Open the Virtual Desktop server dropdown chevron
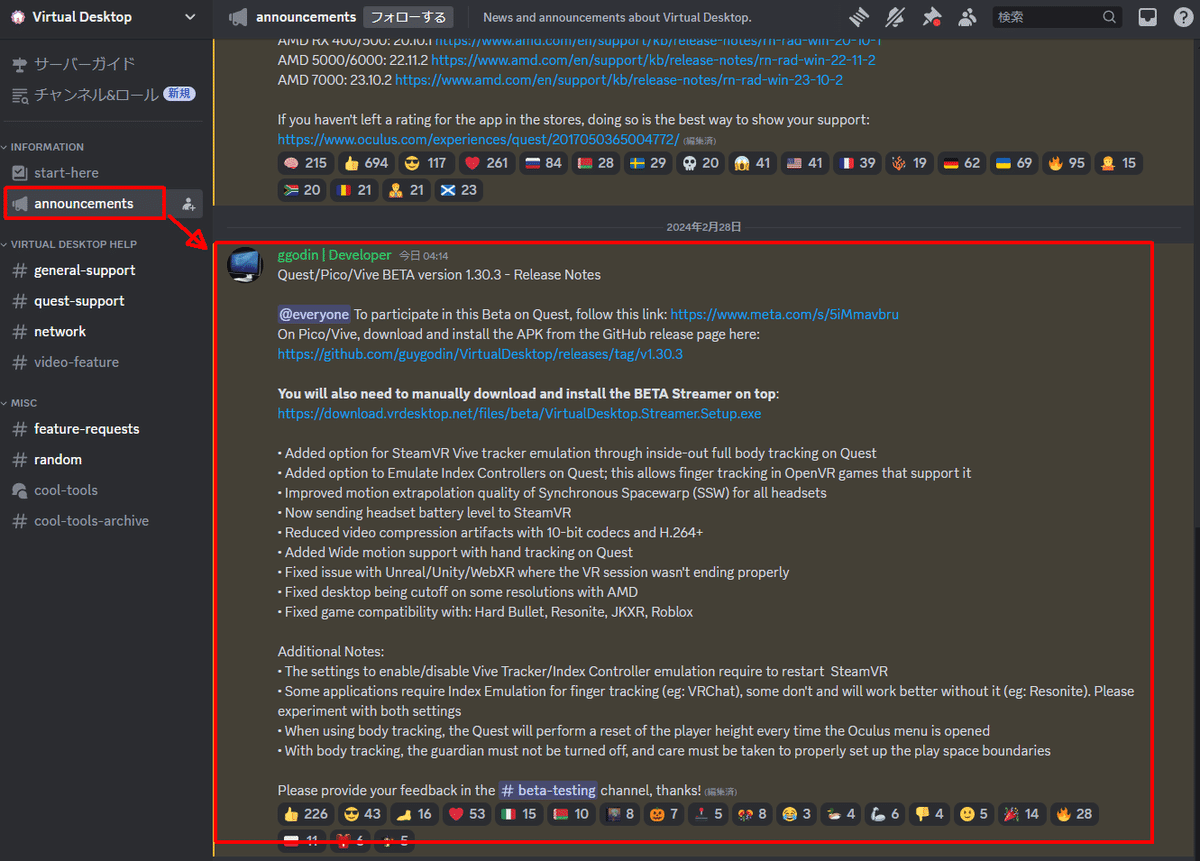 pyautogui.click(x=190, y=17)
